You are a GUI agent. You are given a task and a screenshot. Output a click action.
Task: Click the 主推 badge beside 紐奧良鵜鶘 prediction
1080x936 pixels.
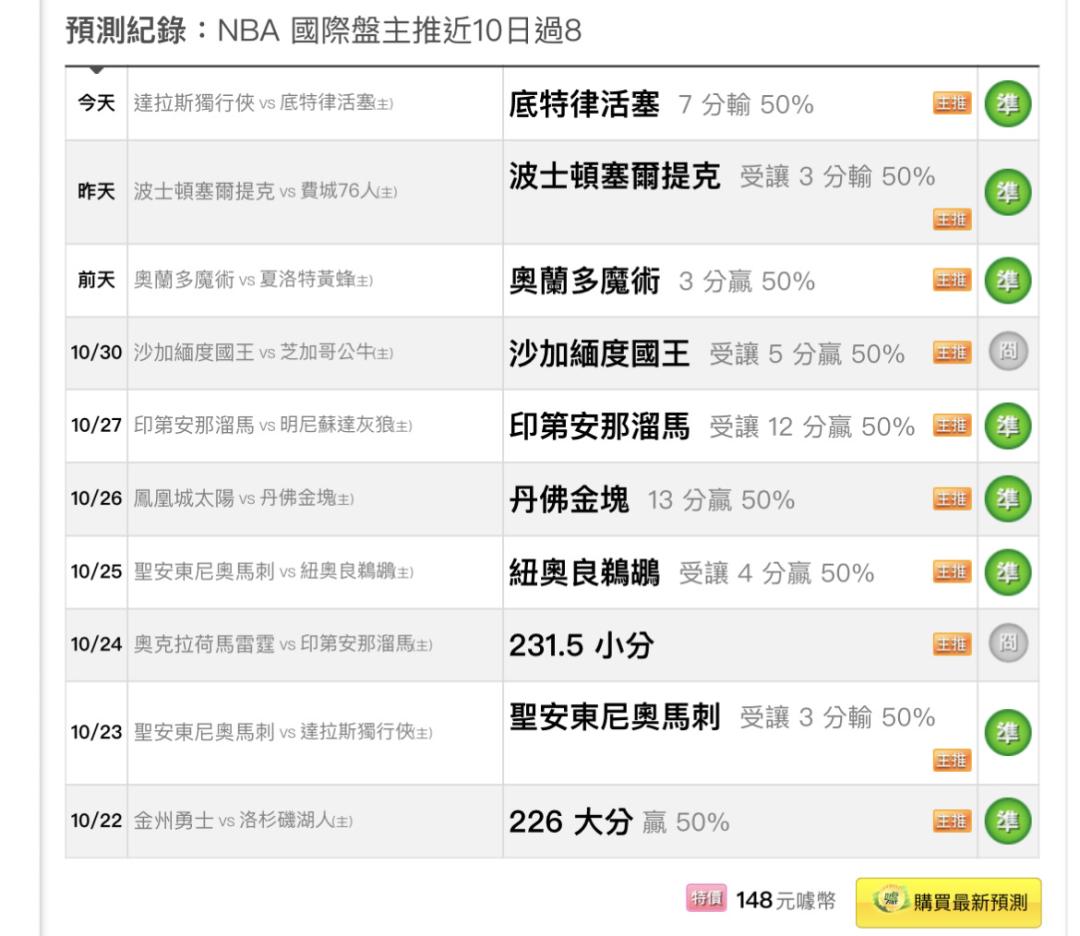952,572
